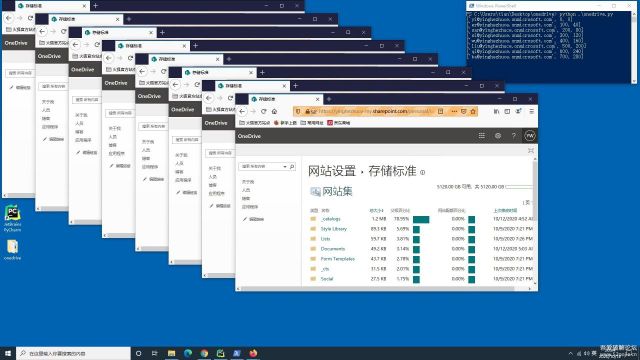Click the Windows taskbar search box
The width and height of the screenshot is (640, 360).
coord(73,353)
